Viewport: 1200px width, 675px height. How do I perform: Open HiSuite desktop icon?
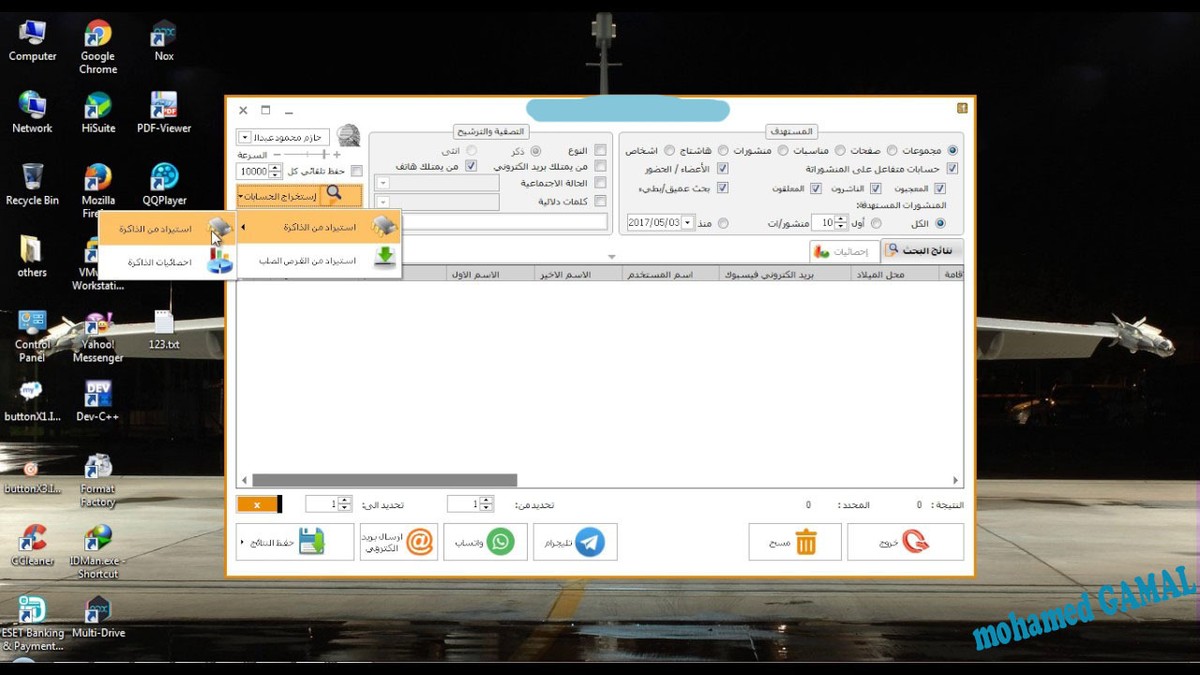[x=98, y=113]
